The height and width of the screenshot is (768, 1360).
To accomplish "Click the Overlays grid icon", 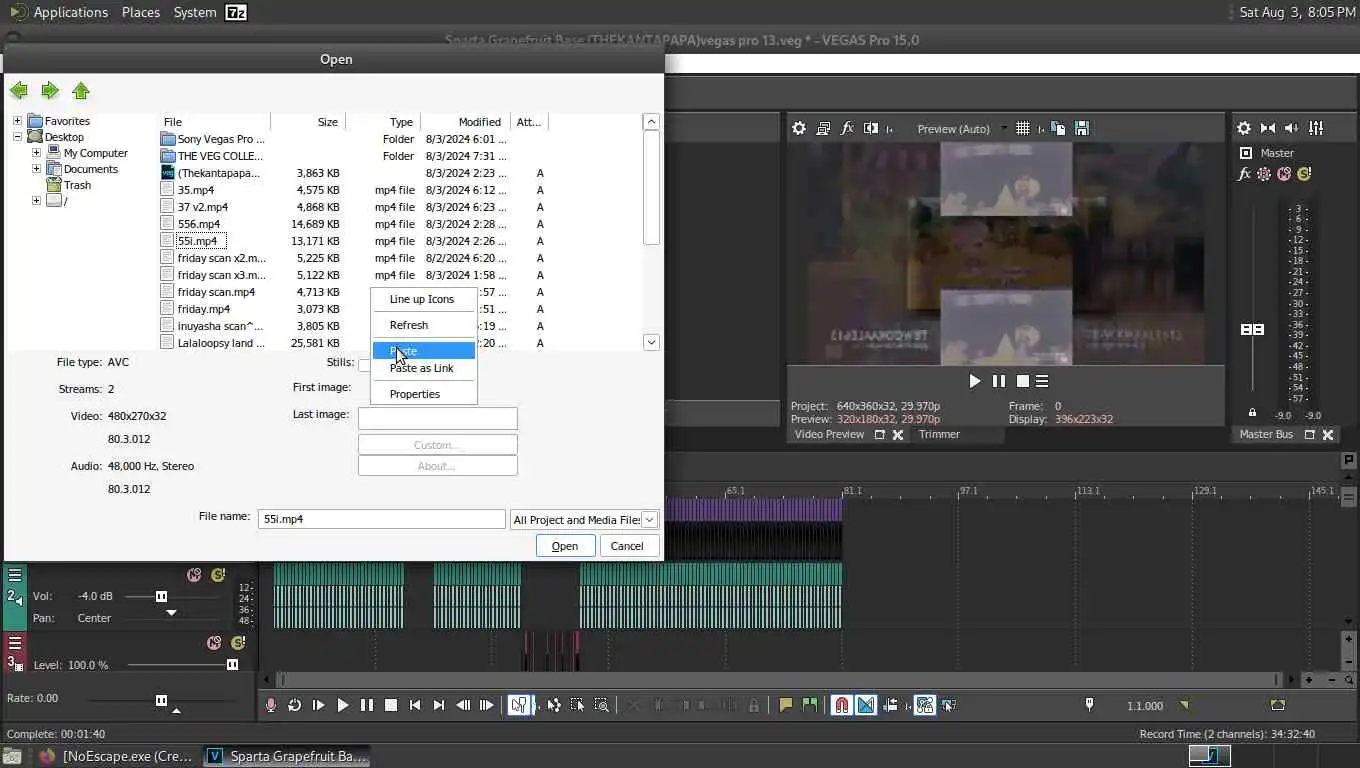I will click(x=1023, y=128).
